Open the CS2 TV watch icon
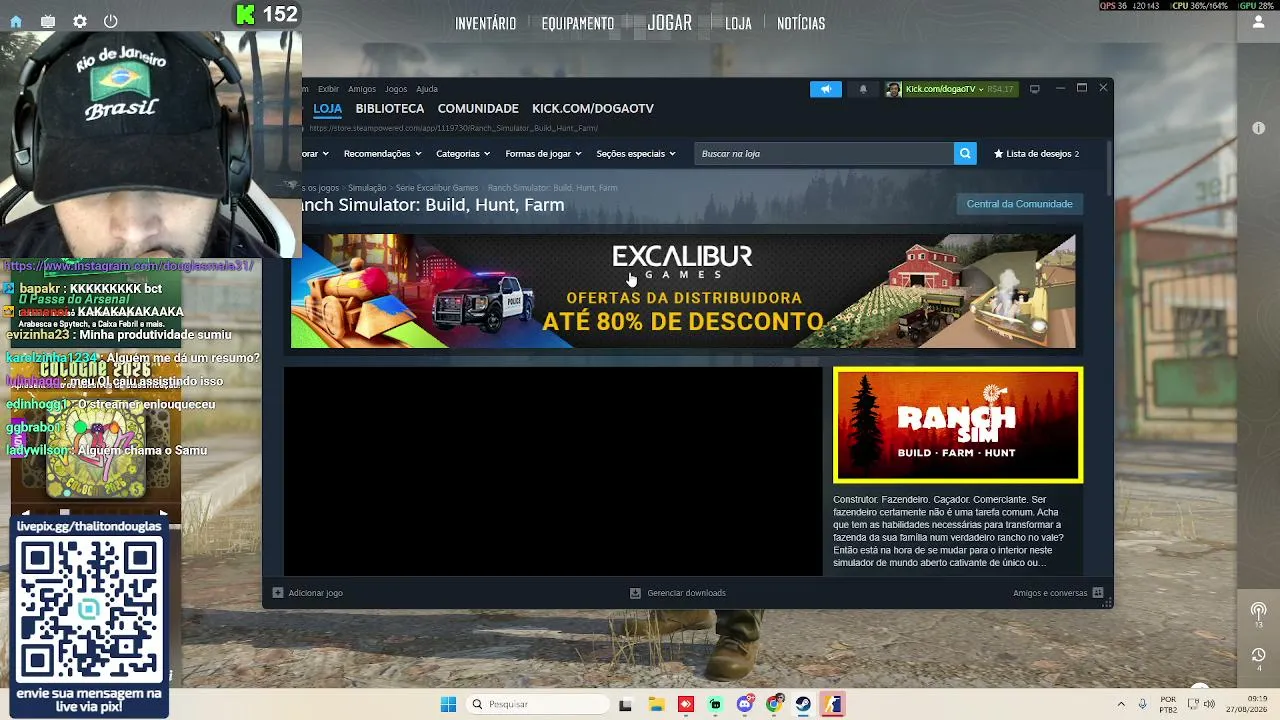 click(x=48, y=21)
